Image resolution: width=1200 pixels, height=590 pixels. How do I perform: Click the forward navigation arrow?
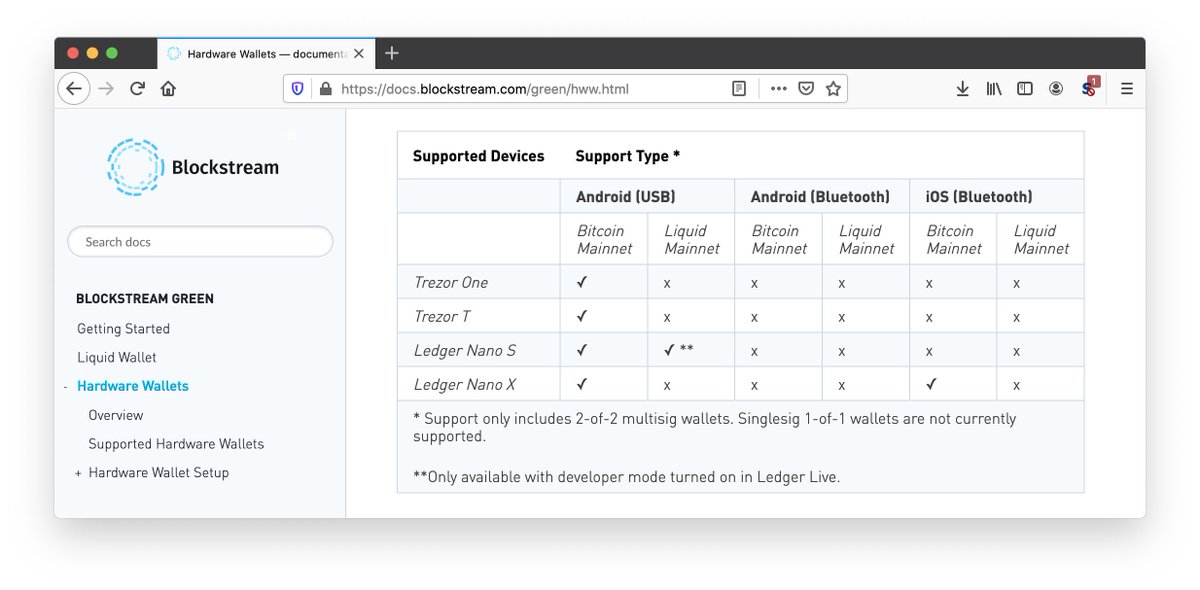pyautogui.click(x=106, y=89)
